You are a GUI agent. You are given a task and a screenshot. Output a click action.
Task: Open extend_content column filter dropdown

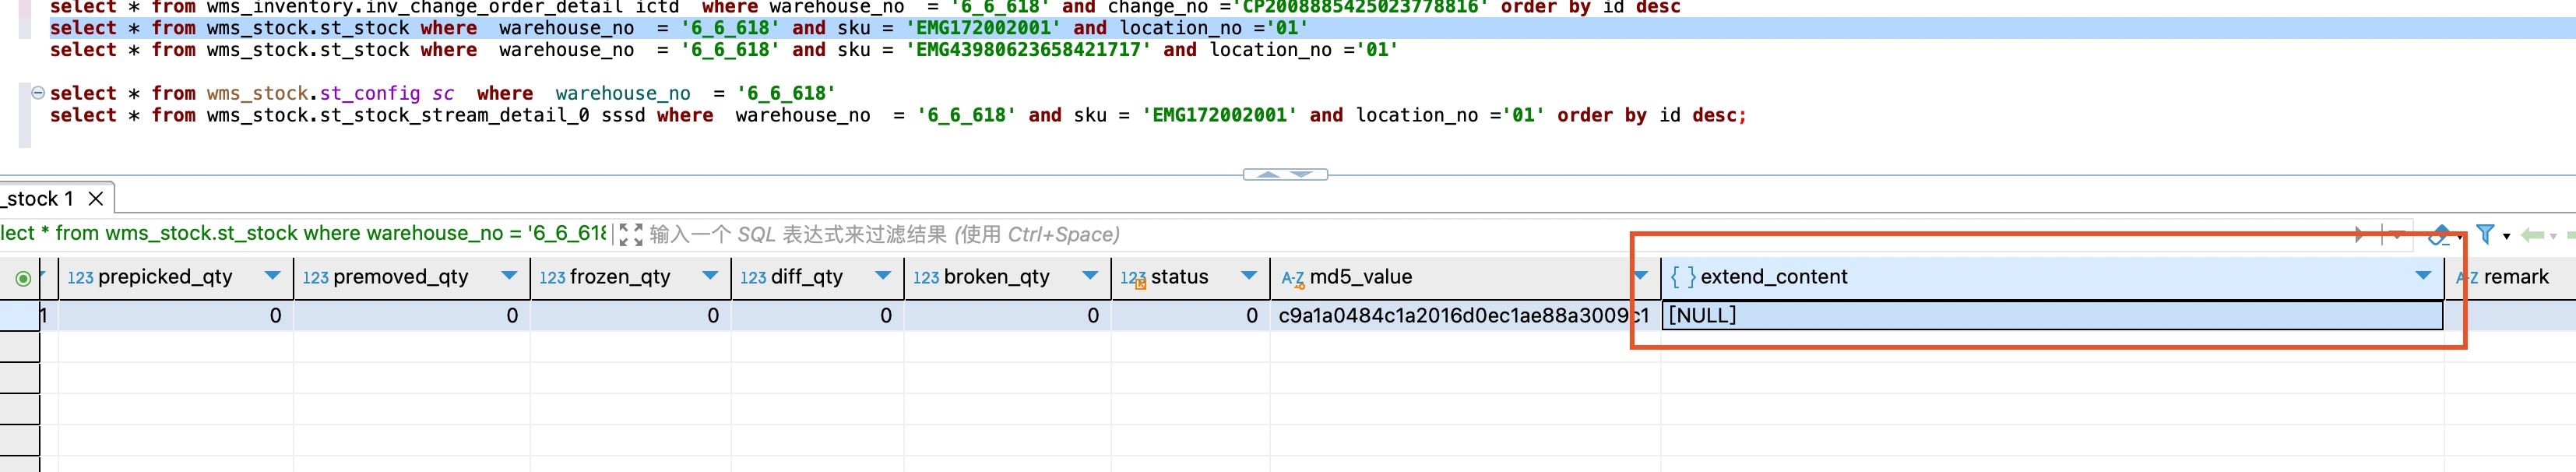click(2422, 276)
